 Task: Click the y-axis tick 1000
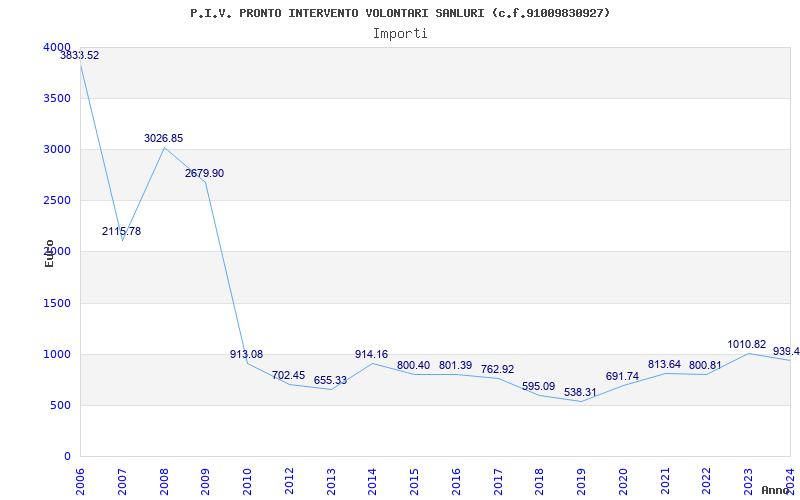55,355
